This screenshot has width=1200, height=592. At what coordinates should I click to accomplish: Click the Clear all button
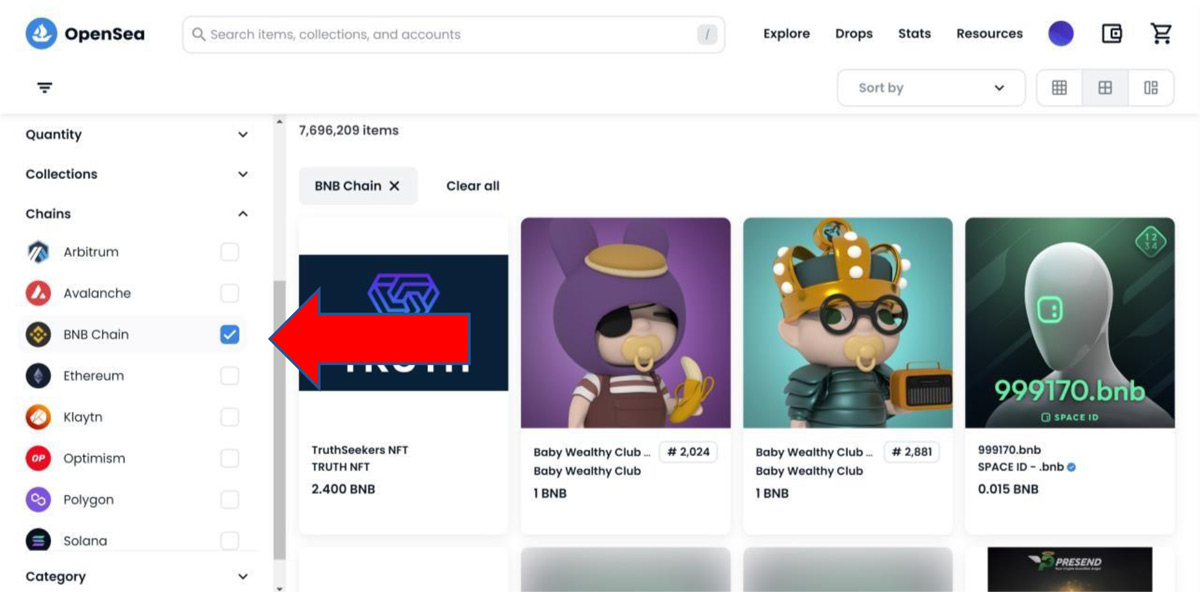point(473,186)
